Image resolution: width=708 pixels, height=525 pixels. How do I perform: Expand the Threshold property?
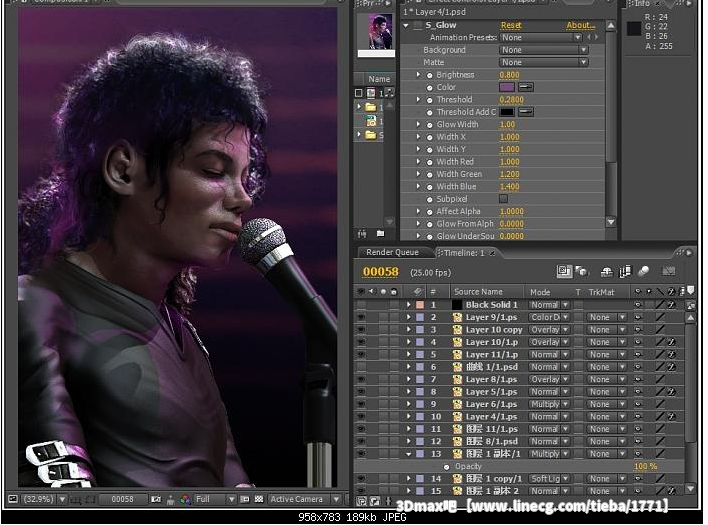click(x=418, y=99)
